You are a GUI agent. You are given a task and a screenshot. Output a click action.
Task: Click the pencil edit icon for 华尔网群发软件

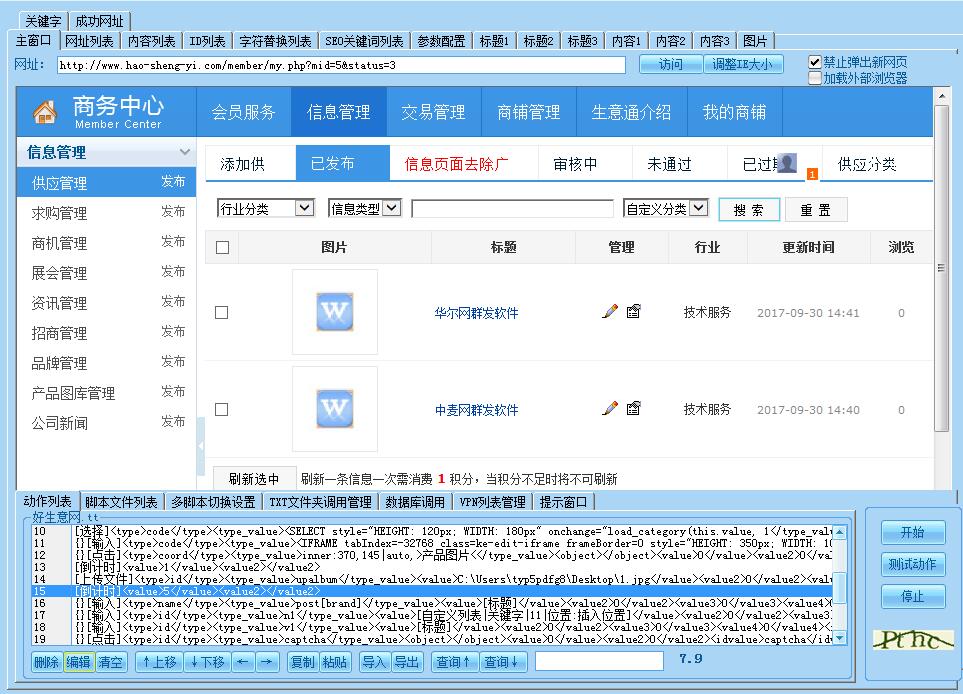click(x=610, y=311)
